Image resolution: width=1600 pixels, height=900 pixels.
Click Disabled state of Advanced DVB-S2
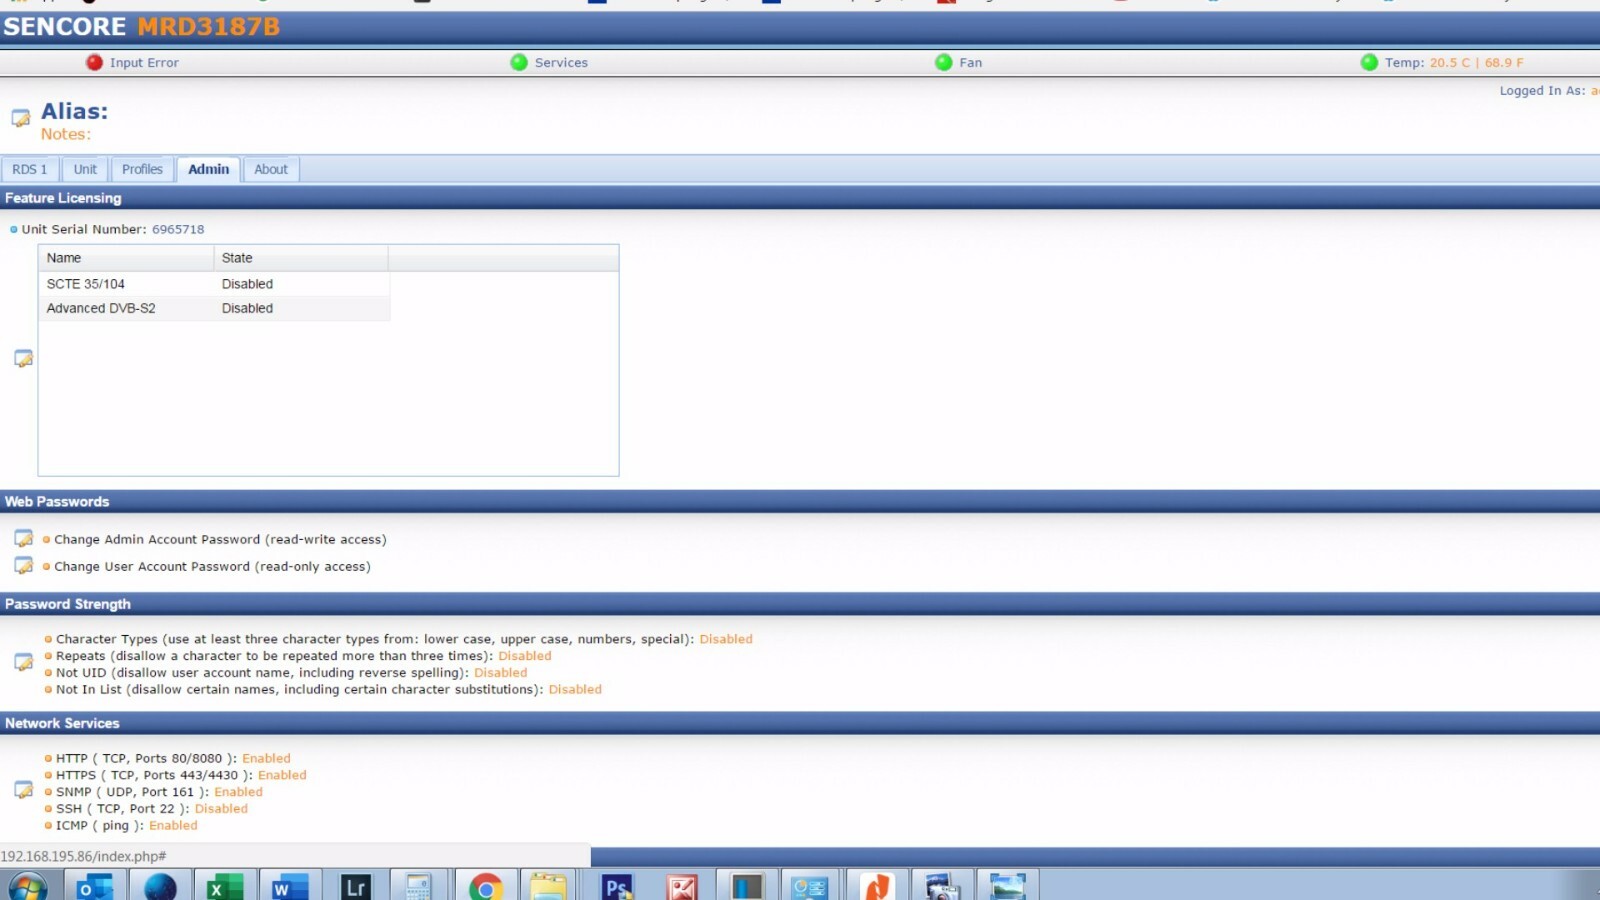[247, 308]
